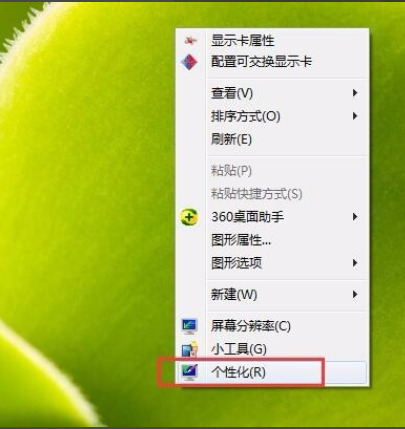The image size is (405, 429).
Task: Expand the 排序方式(O) submenu arrow
Action: [x=355, y=116]
